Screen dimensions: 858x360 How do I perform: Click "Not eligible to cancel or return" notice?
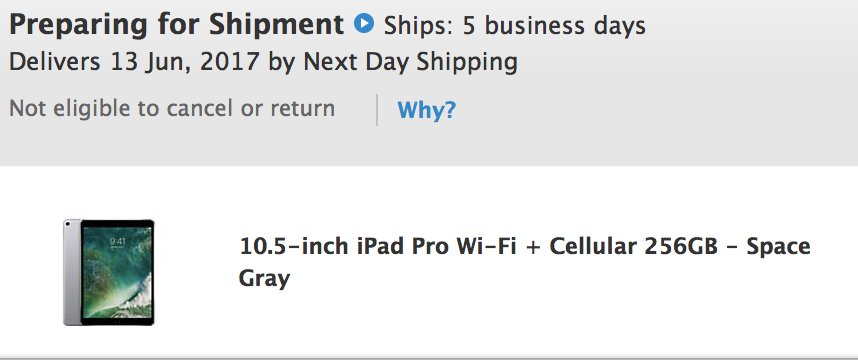(172, 108)
